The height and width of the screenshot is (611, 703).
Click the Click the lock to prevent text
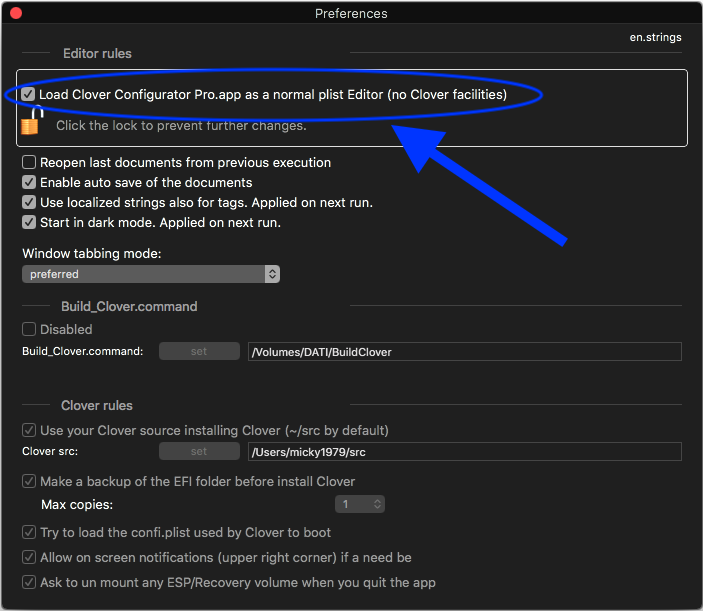pos(181,126)
